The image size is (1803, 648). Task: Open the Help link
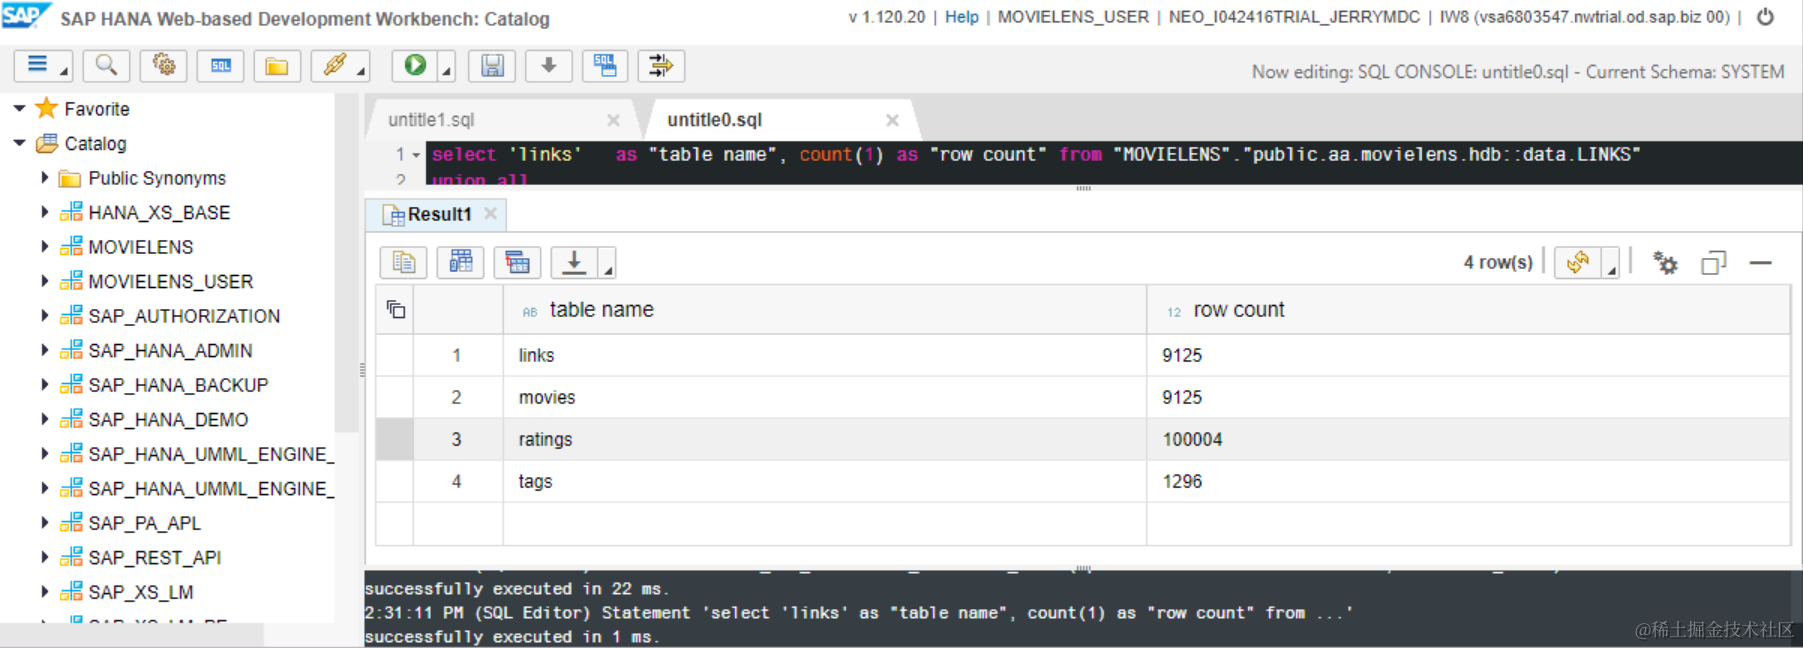tap(962, 17)
